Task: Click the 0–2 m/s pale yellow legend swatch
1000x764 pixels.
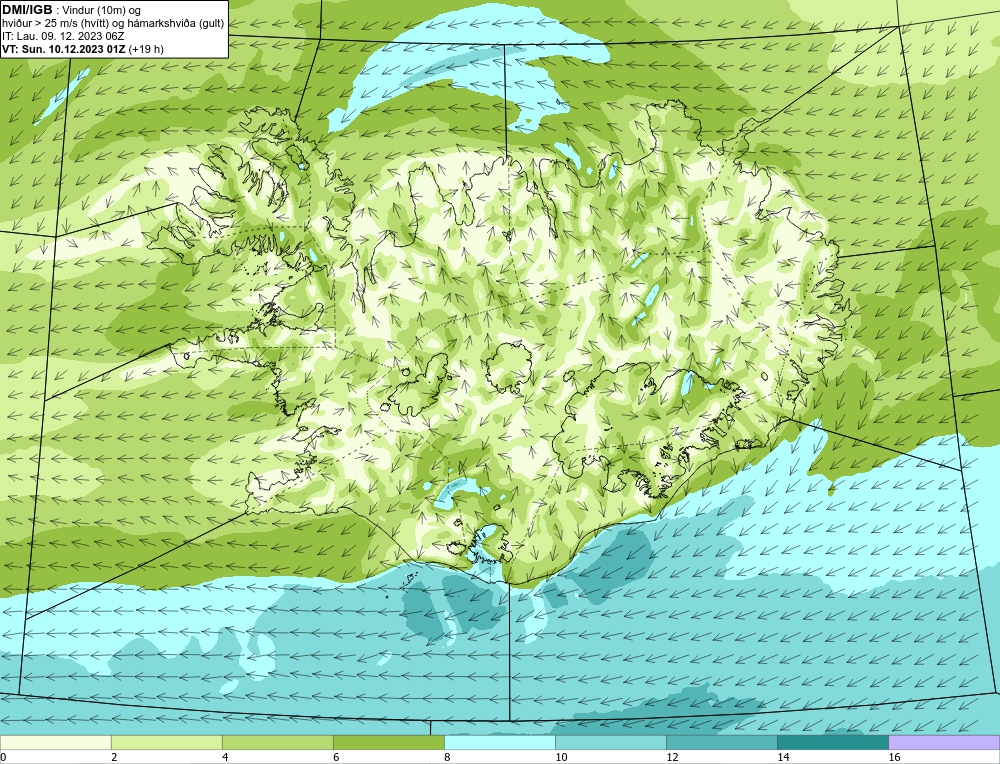Action: [x=55, y=742]
